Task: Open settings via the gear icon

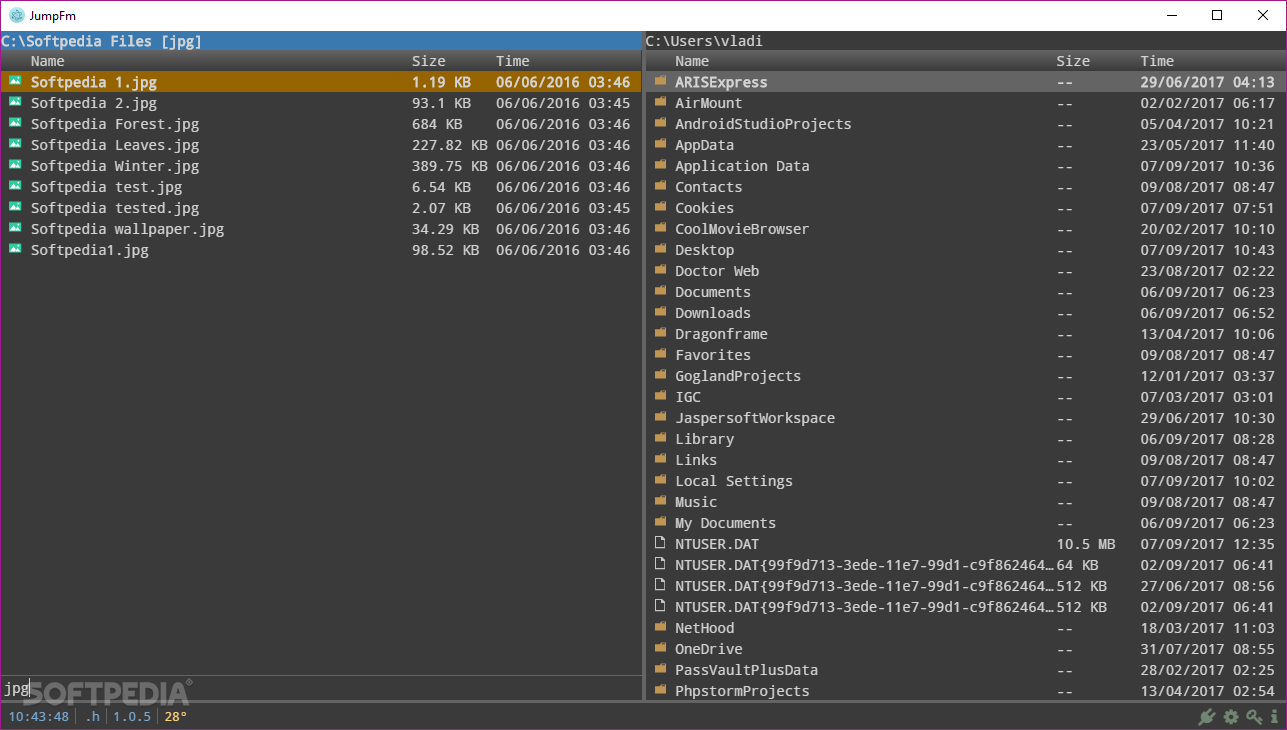Action: point(1231,716)
